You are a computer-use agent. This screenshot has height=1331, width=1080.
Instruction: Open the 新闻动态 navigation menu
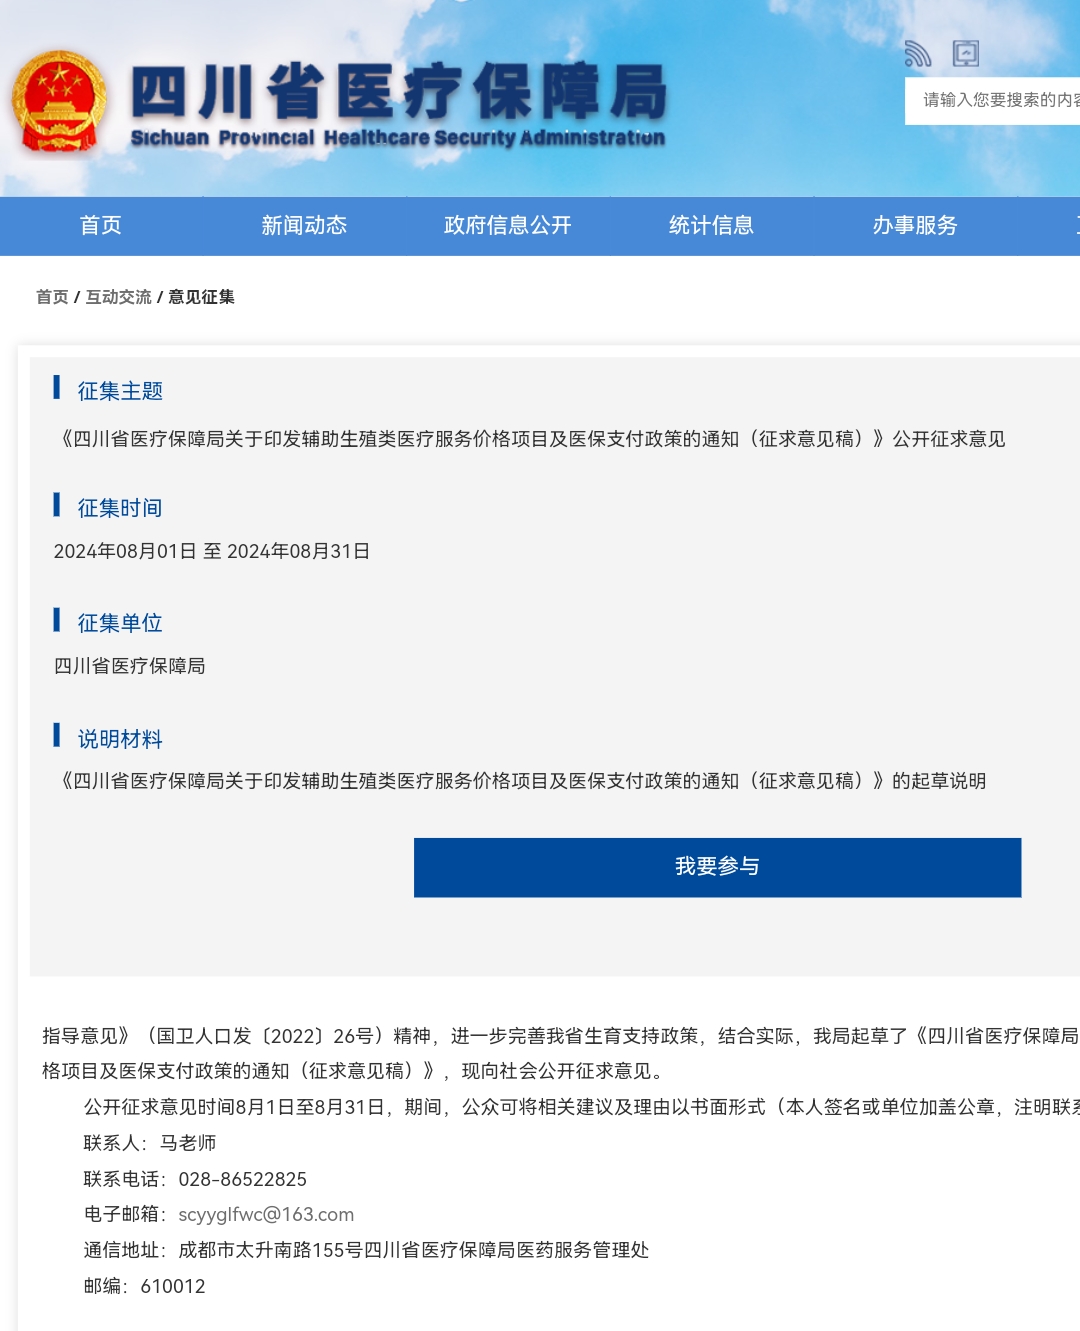coord(304,226)
